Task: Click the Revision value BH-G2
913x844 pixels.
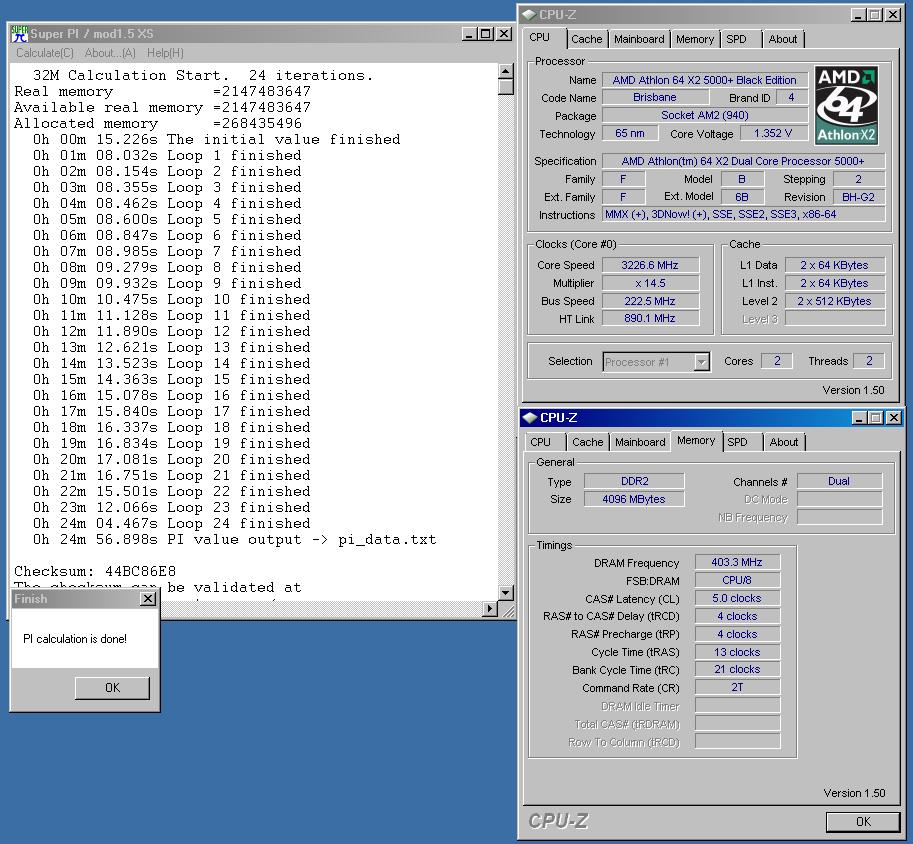Action: [859, 197]
